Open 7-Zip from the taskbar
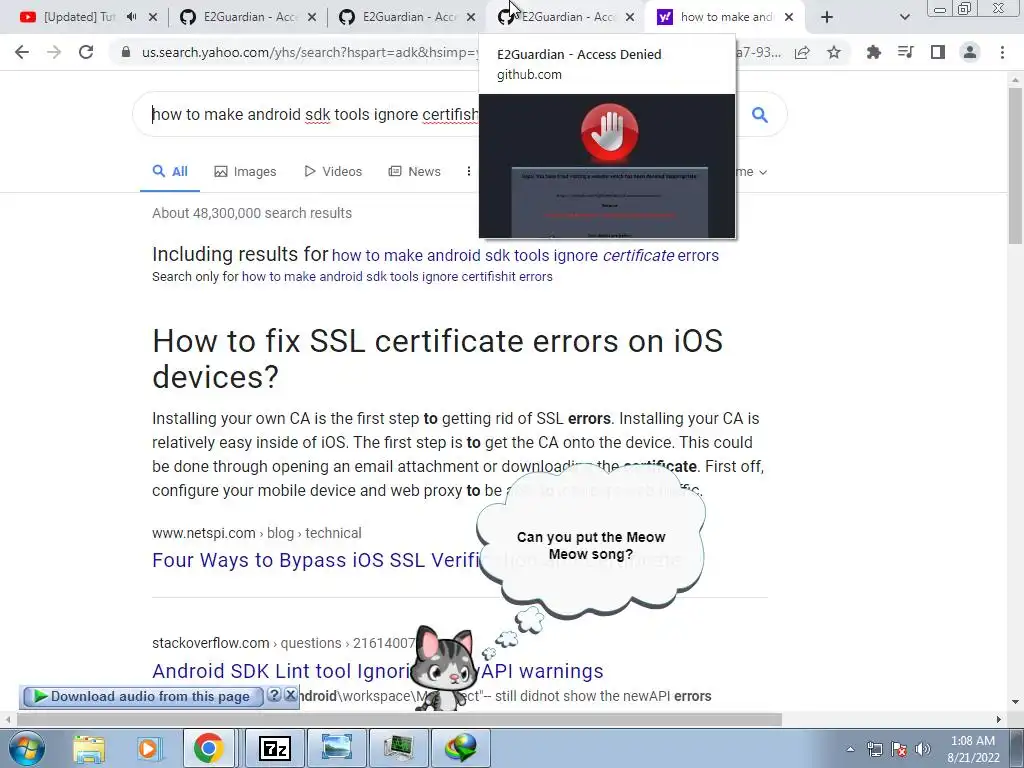 [x=275, y=748]
